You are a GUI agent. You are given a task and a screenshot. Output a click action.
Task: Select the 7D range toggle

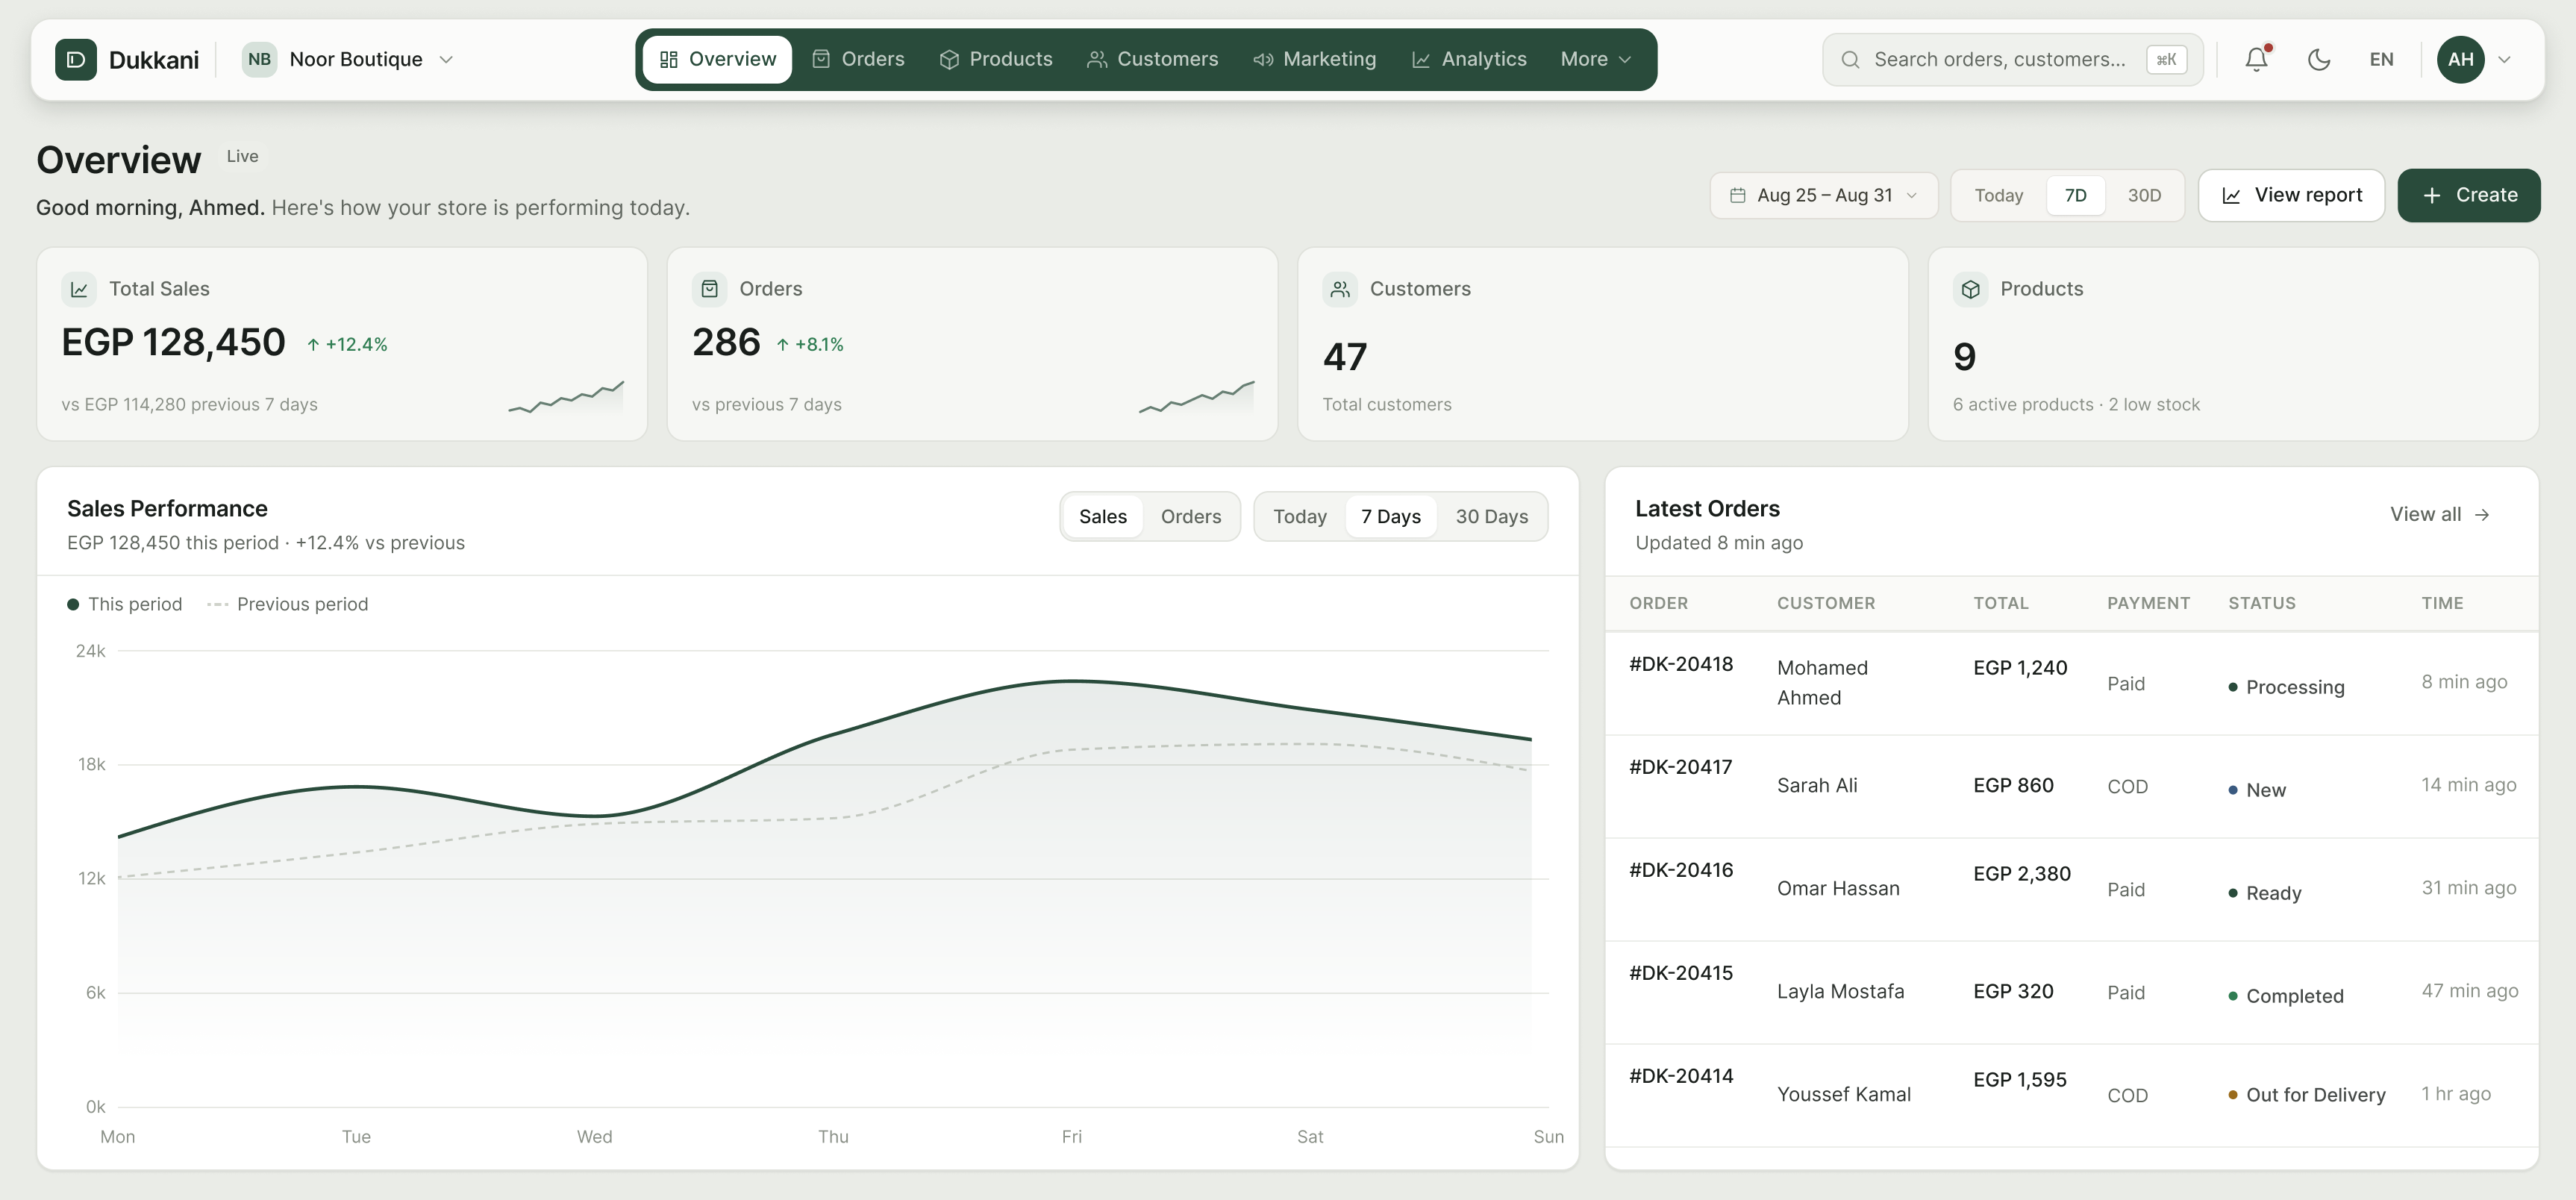coord(2076,196)
